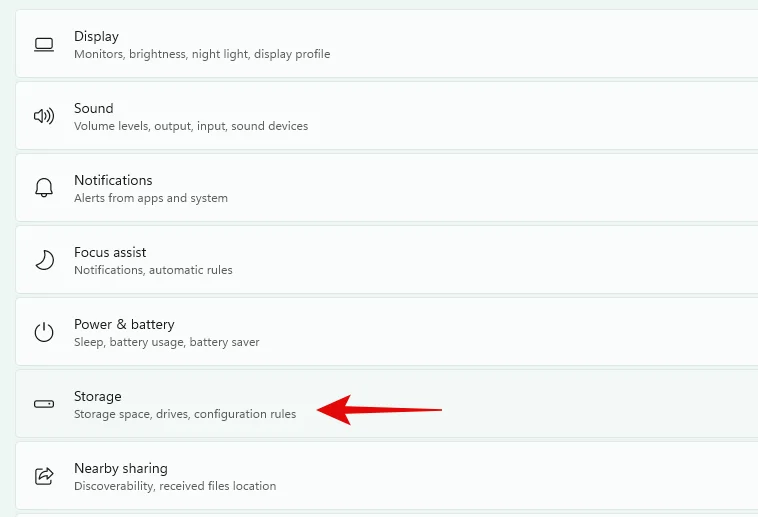Click 'Volume levels, output, input' description
758x517 pixels.
click(150, 126)
